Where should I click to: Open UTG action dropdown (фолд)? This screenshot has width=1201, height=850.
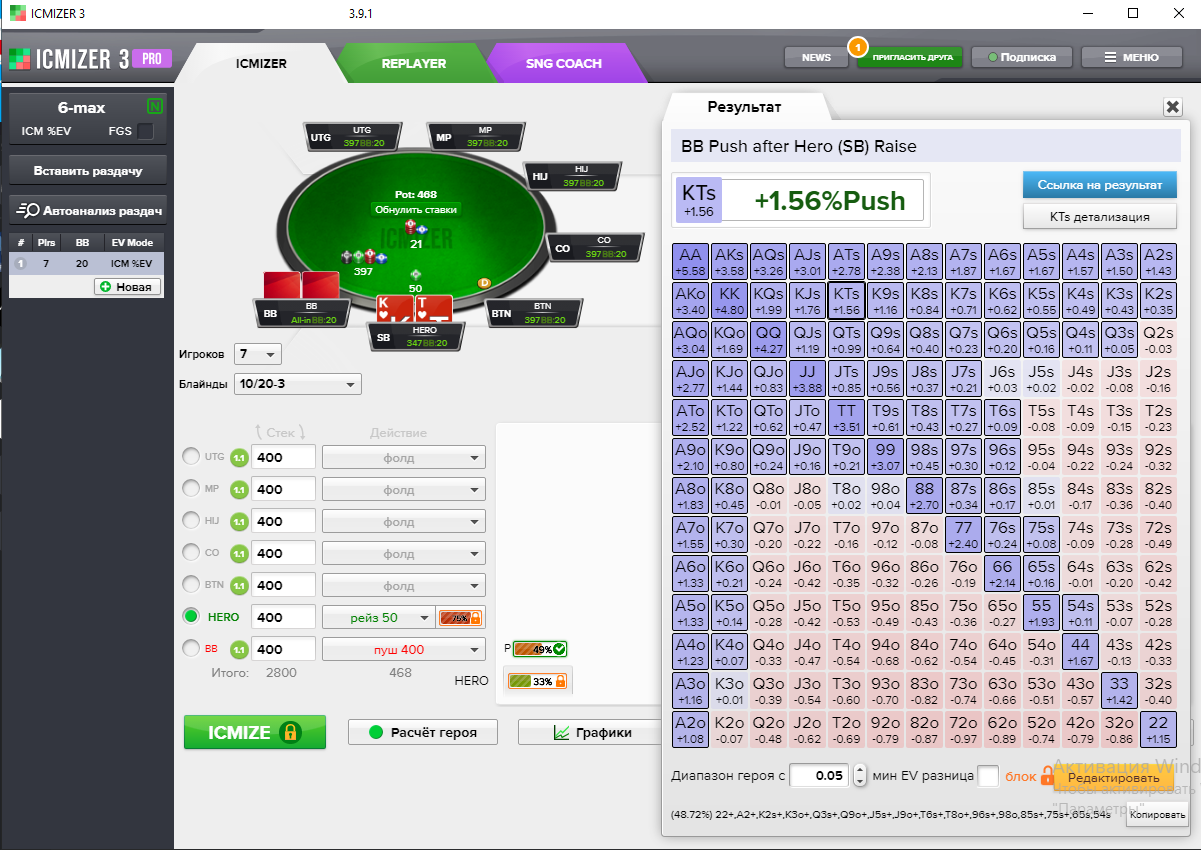coord(404,458)
